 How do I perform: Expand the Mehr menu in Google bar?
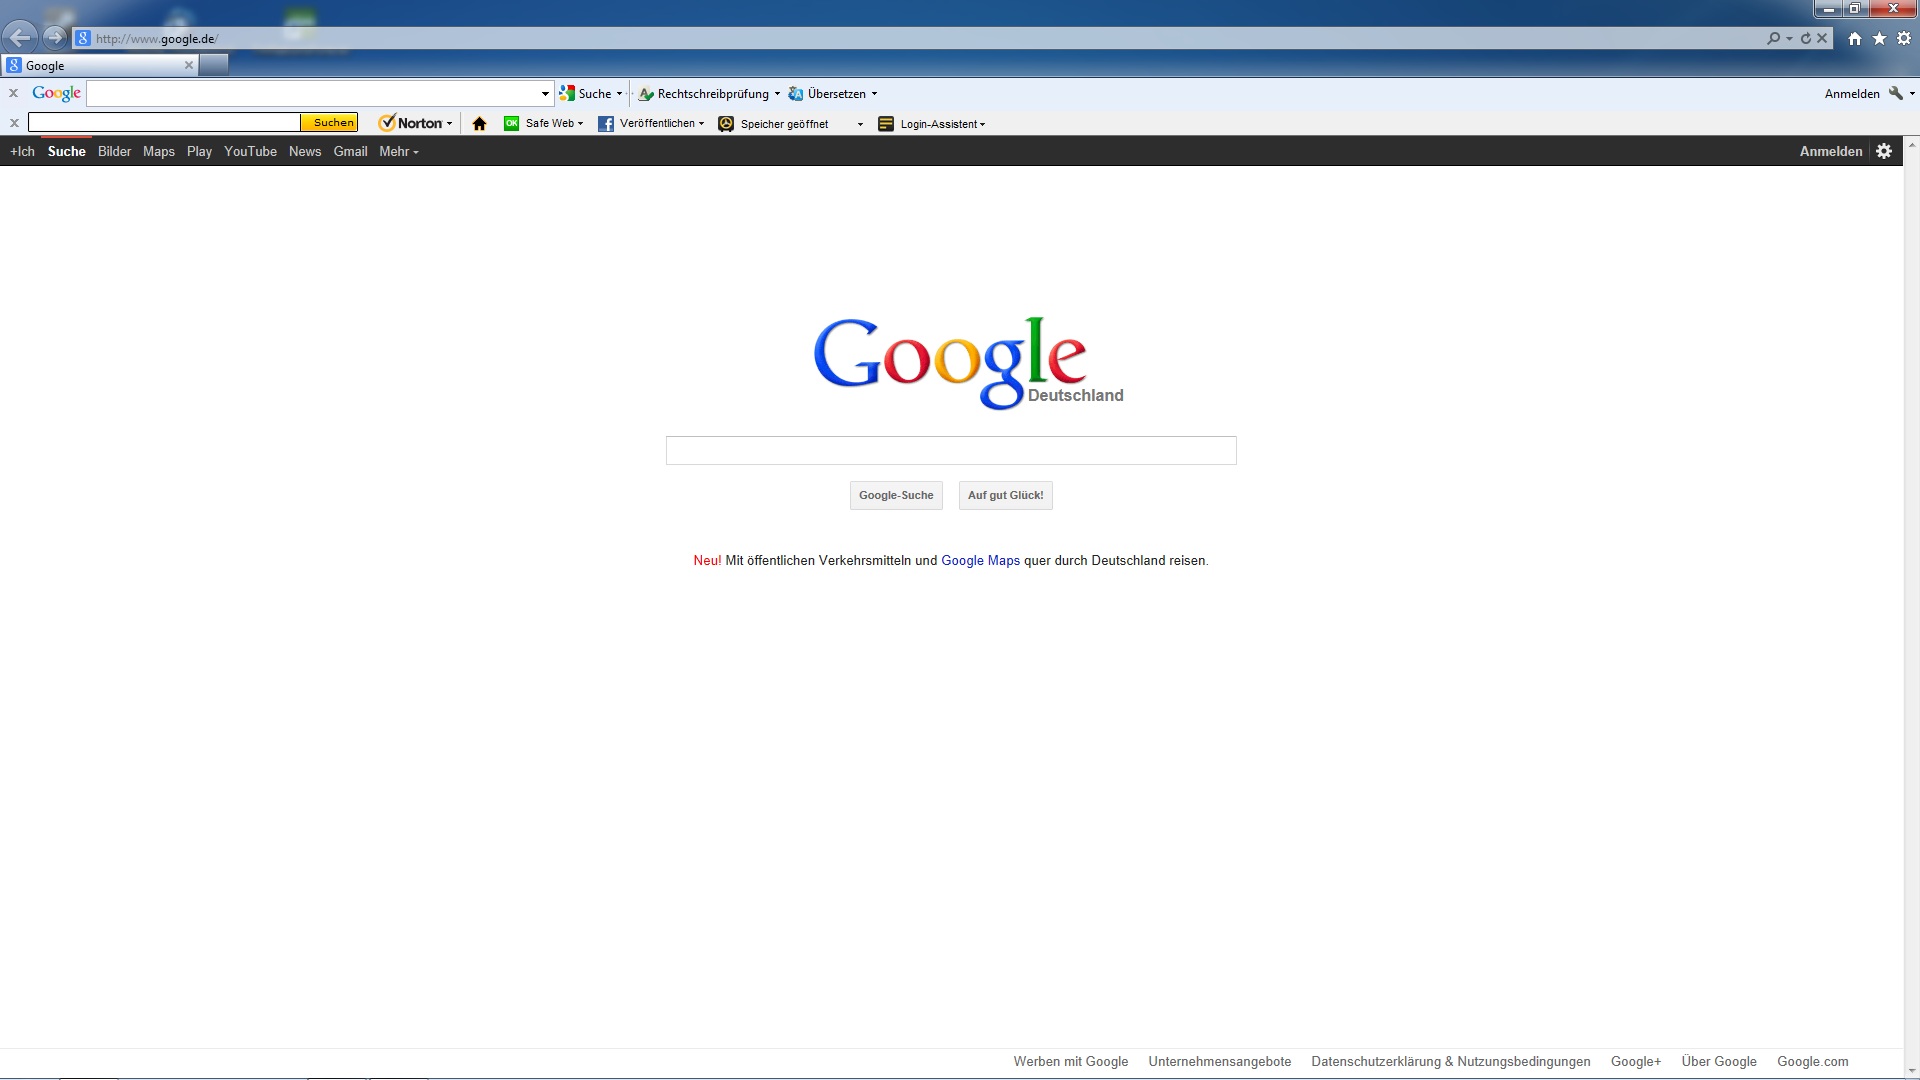click(x=398, y=151)
